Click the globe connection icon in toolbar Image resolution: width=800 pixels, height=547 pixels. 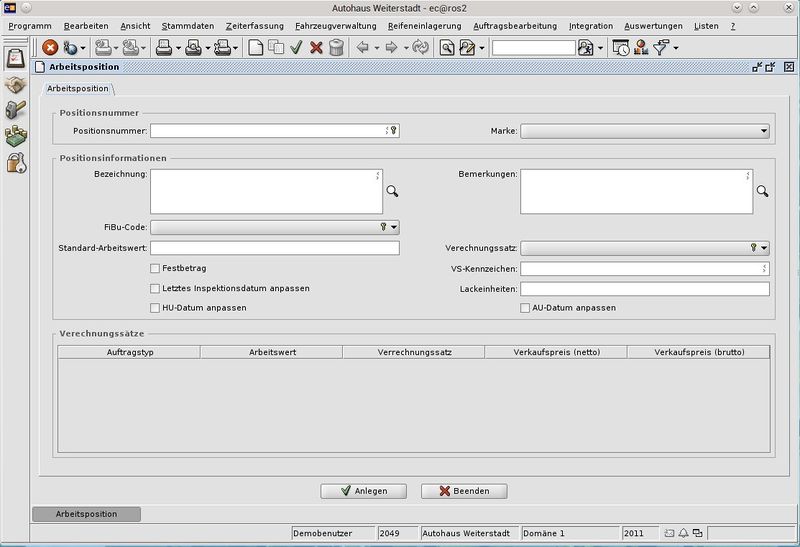[x=70, y=48]
